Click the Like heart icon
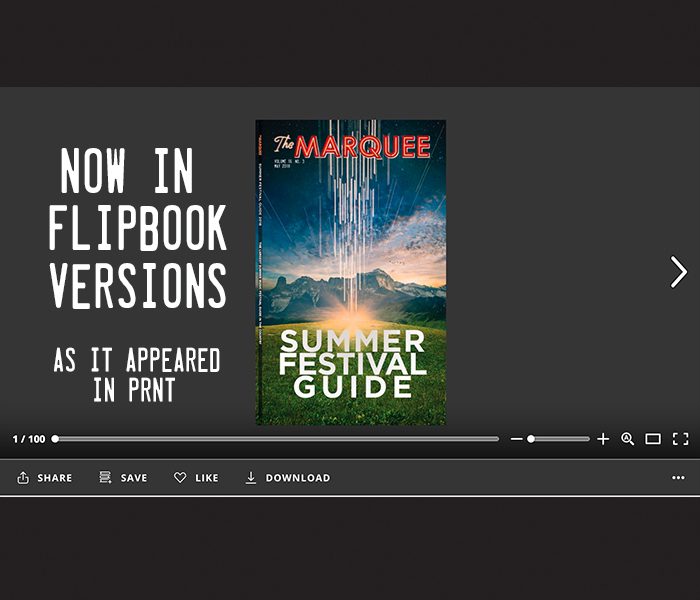 click(x=180, y=478)
